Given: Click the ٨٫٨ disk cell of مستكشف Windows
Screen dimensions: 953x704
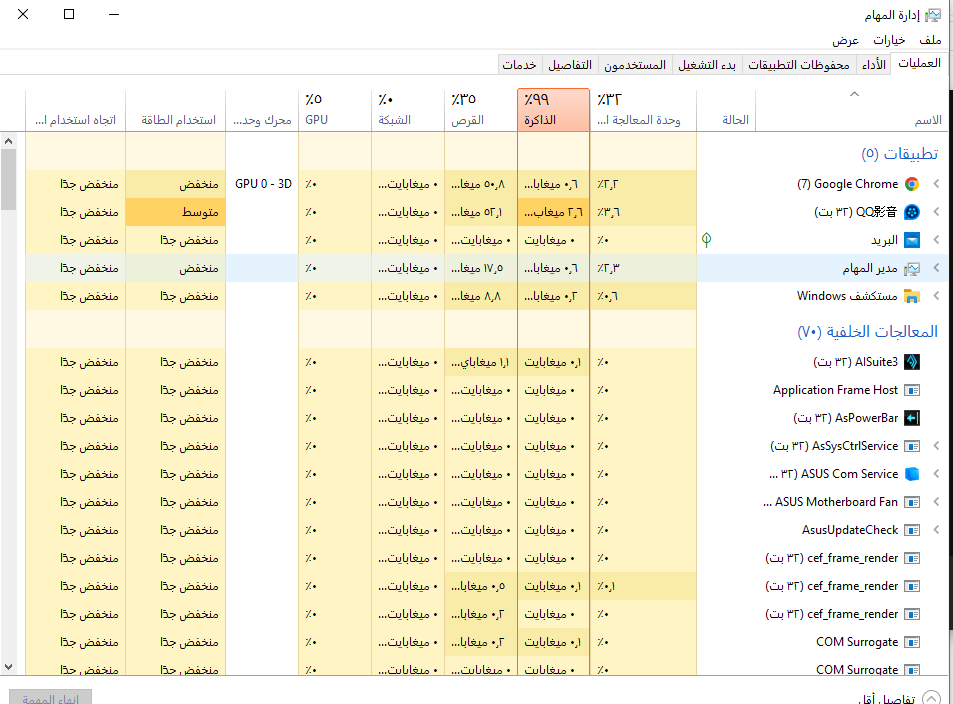Looking at the screenshot, I should pyautogui.click(x=481, y=296).
